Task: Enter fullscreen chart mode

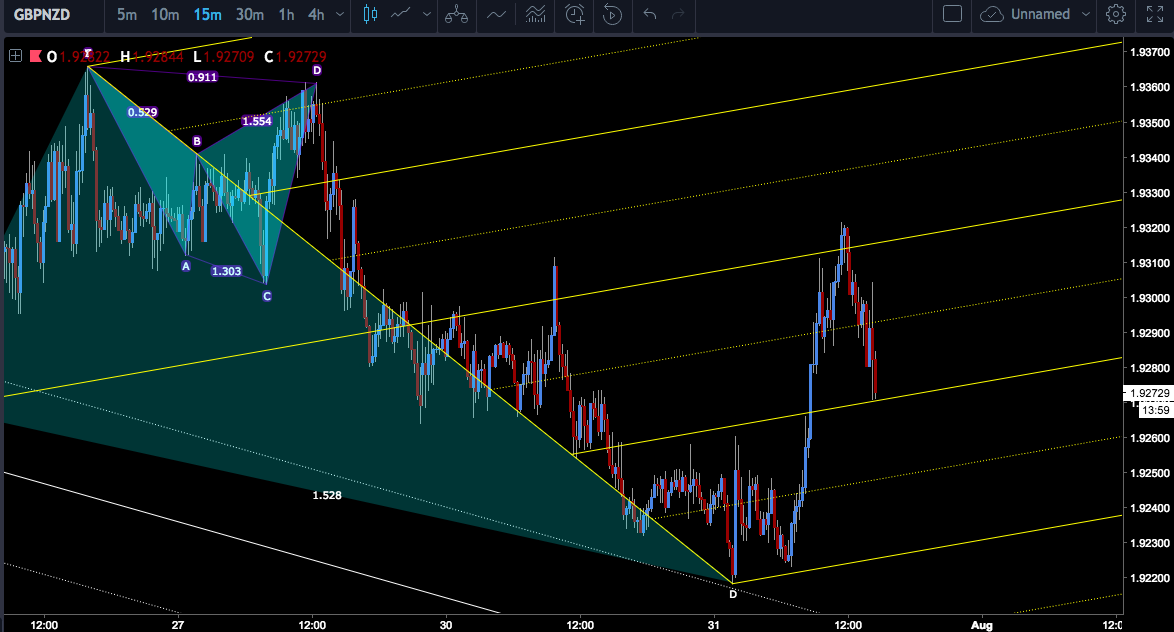Action: coord(1155,14)
